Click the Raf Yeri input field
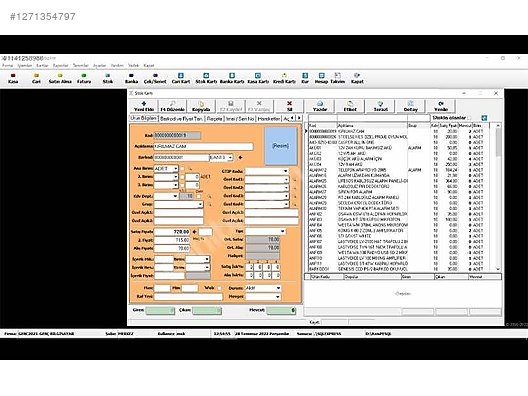Screen dimensions: 528x396 tap(188, 297)
